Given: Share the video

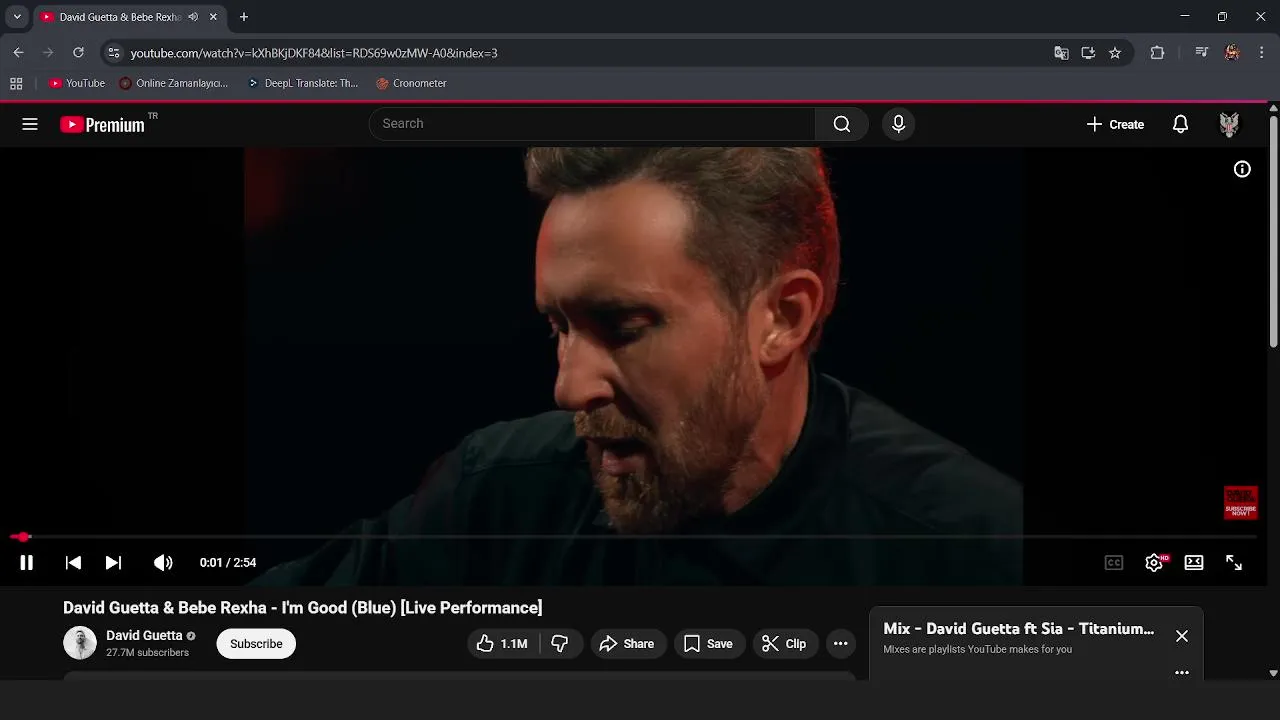Looking at the screenshot, I should click(x=627, y=644).
